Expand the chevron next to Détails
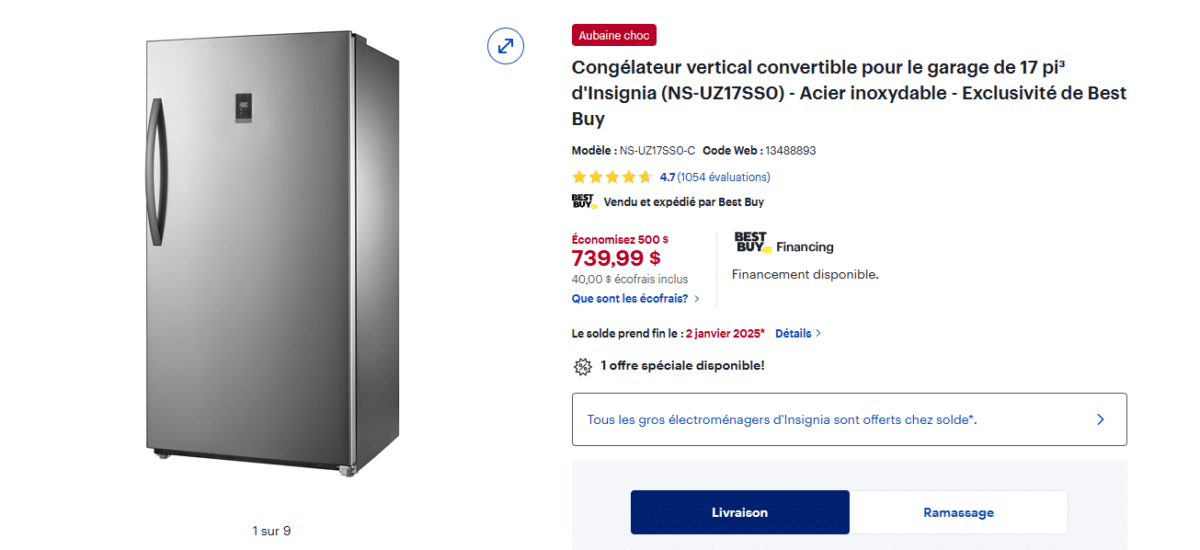The width and height of the screenshot is (1200, 550). click(x=818, y=333)
